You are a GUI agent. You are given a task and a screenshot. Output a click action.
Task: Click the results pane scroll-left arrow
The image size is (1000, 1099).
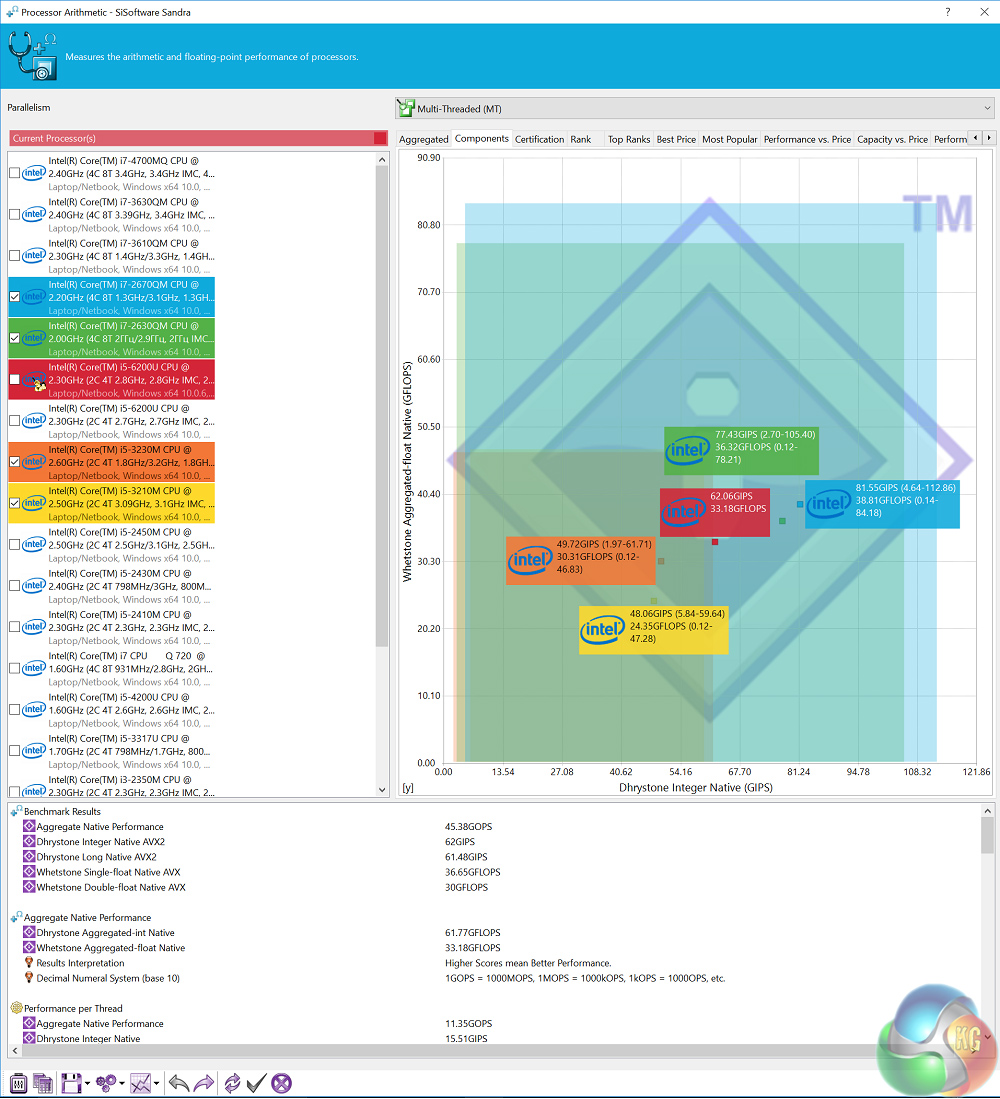(15, 1051)
